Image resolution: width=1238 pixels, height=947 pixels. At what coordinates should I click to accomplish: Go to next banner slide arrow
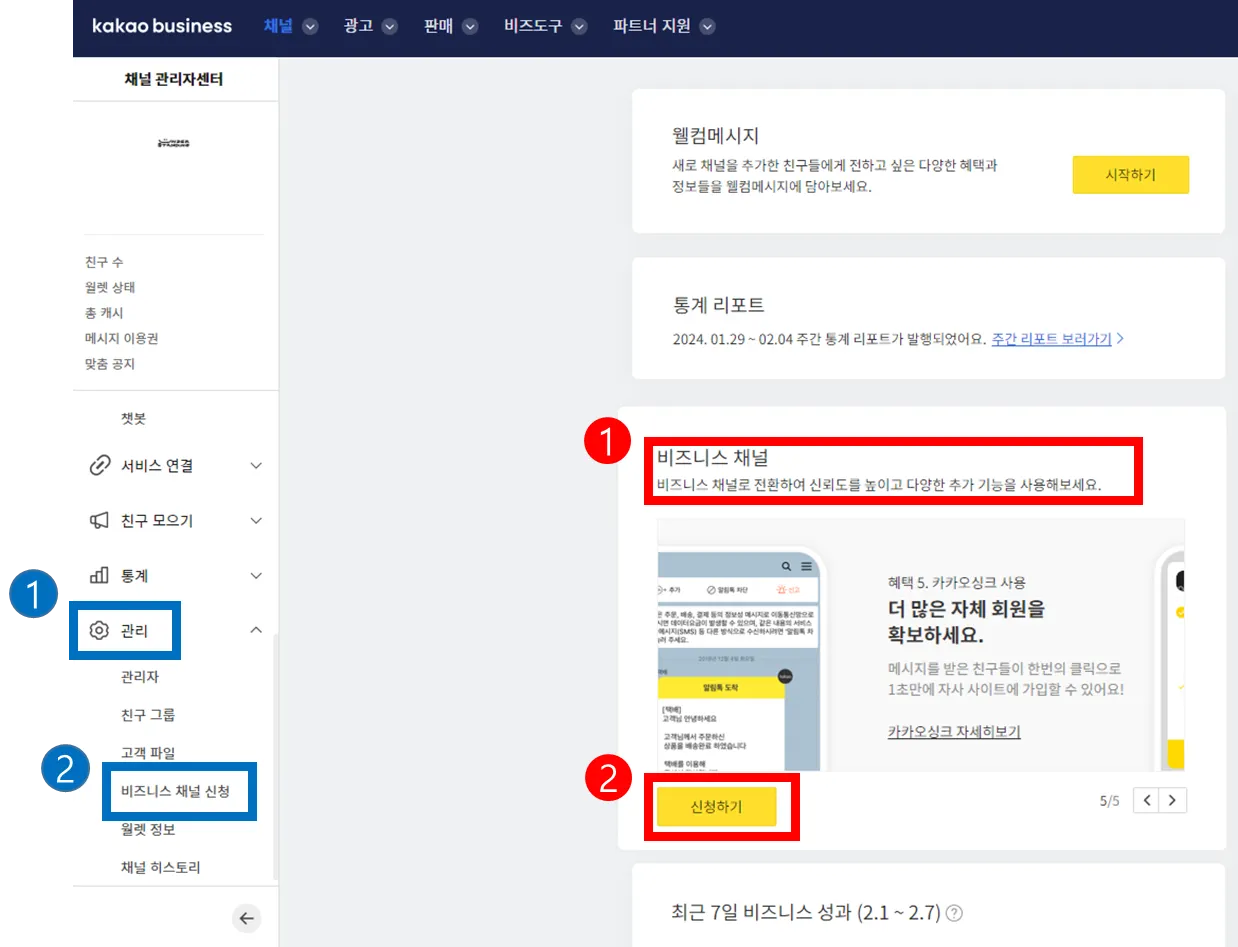[x=1174, y=800]
